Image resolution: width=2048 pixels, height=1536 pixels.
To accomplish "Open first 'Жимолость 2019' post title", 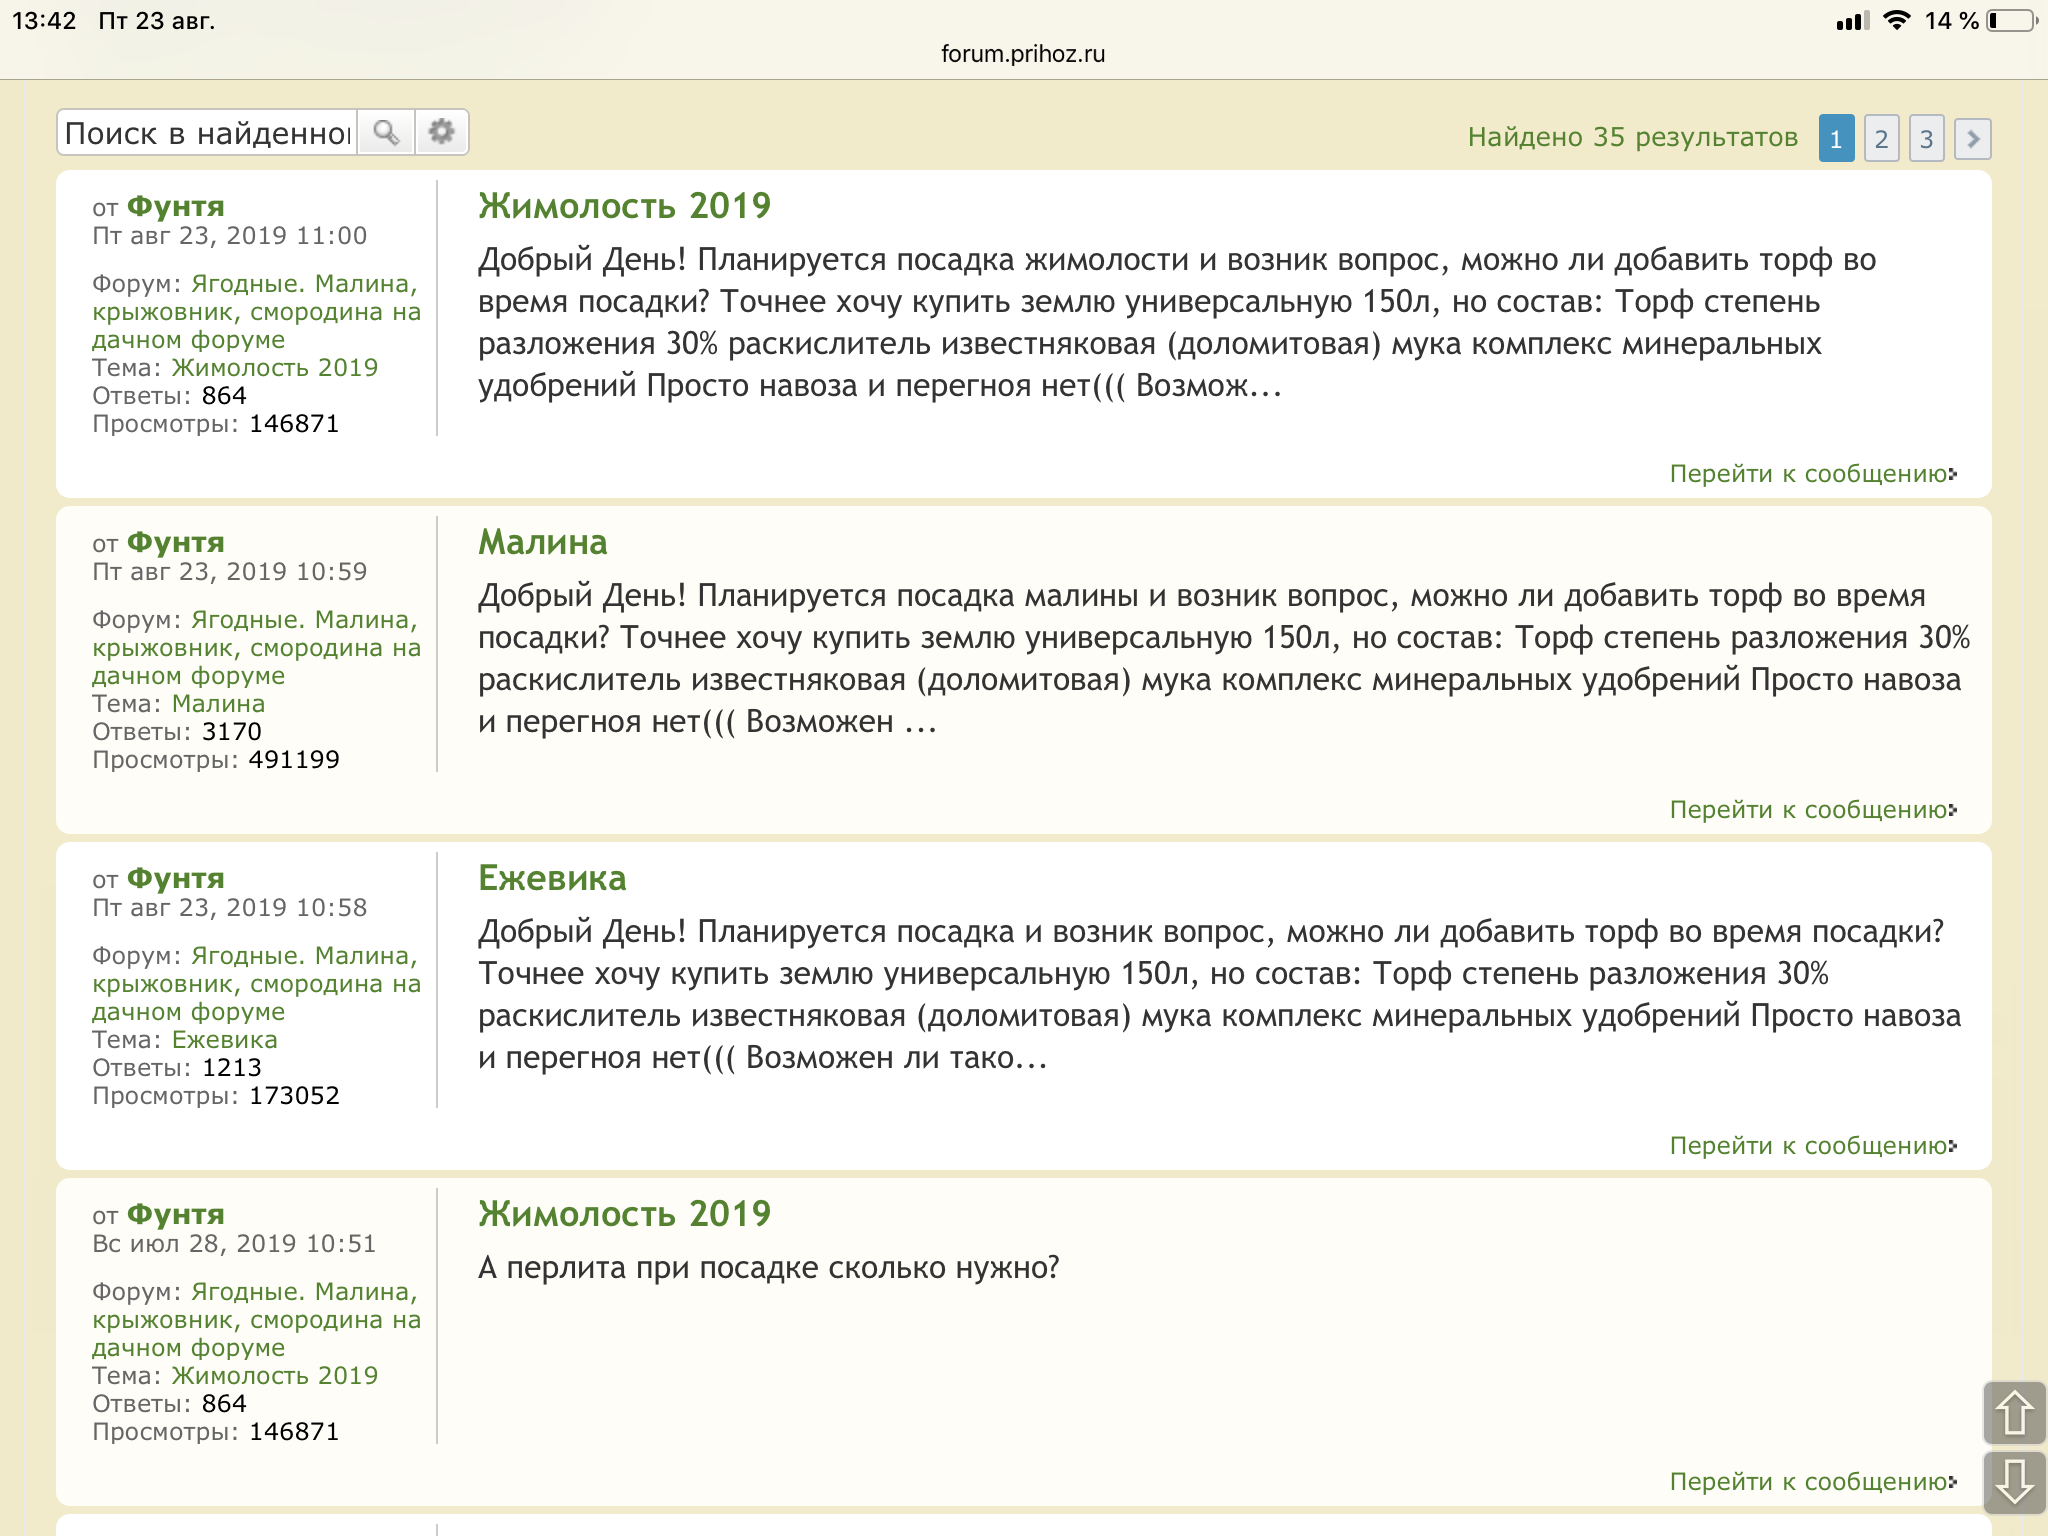I will click(624, 206).
